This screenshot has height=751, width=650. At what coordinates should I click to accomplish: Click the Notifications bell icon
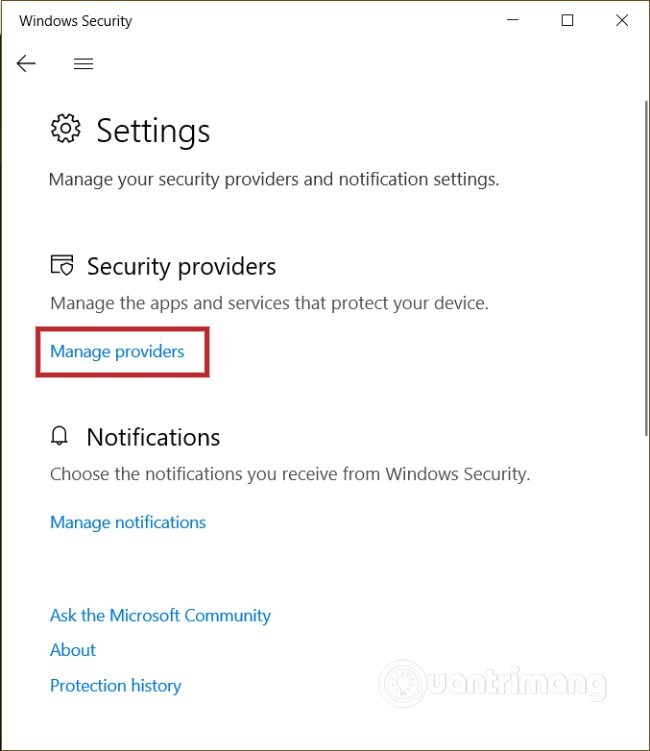(61, 437)
